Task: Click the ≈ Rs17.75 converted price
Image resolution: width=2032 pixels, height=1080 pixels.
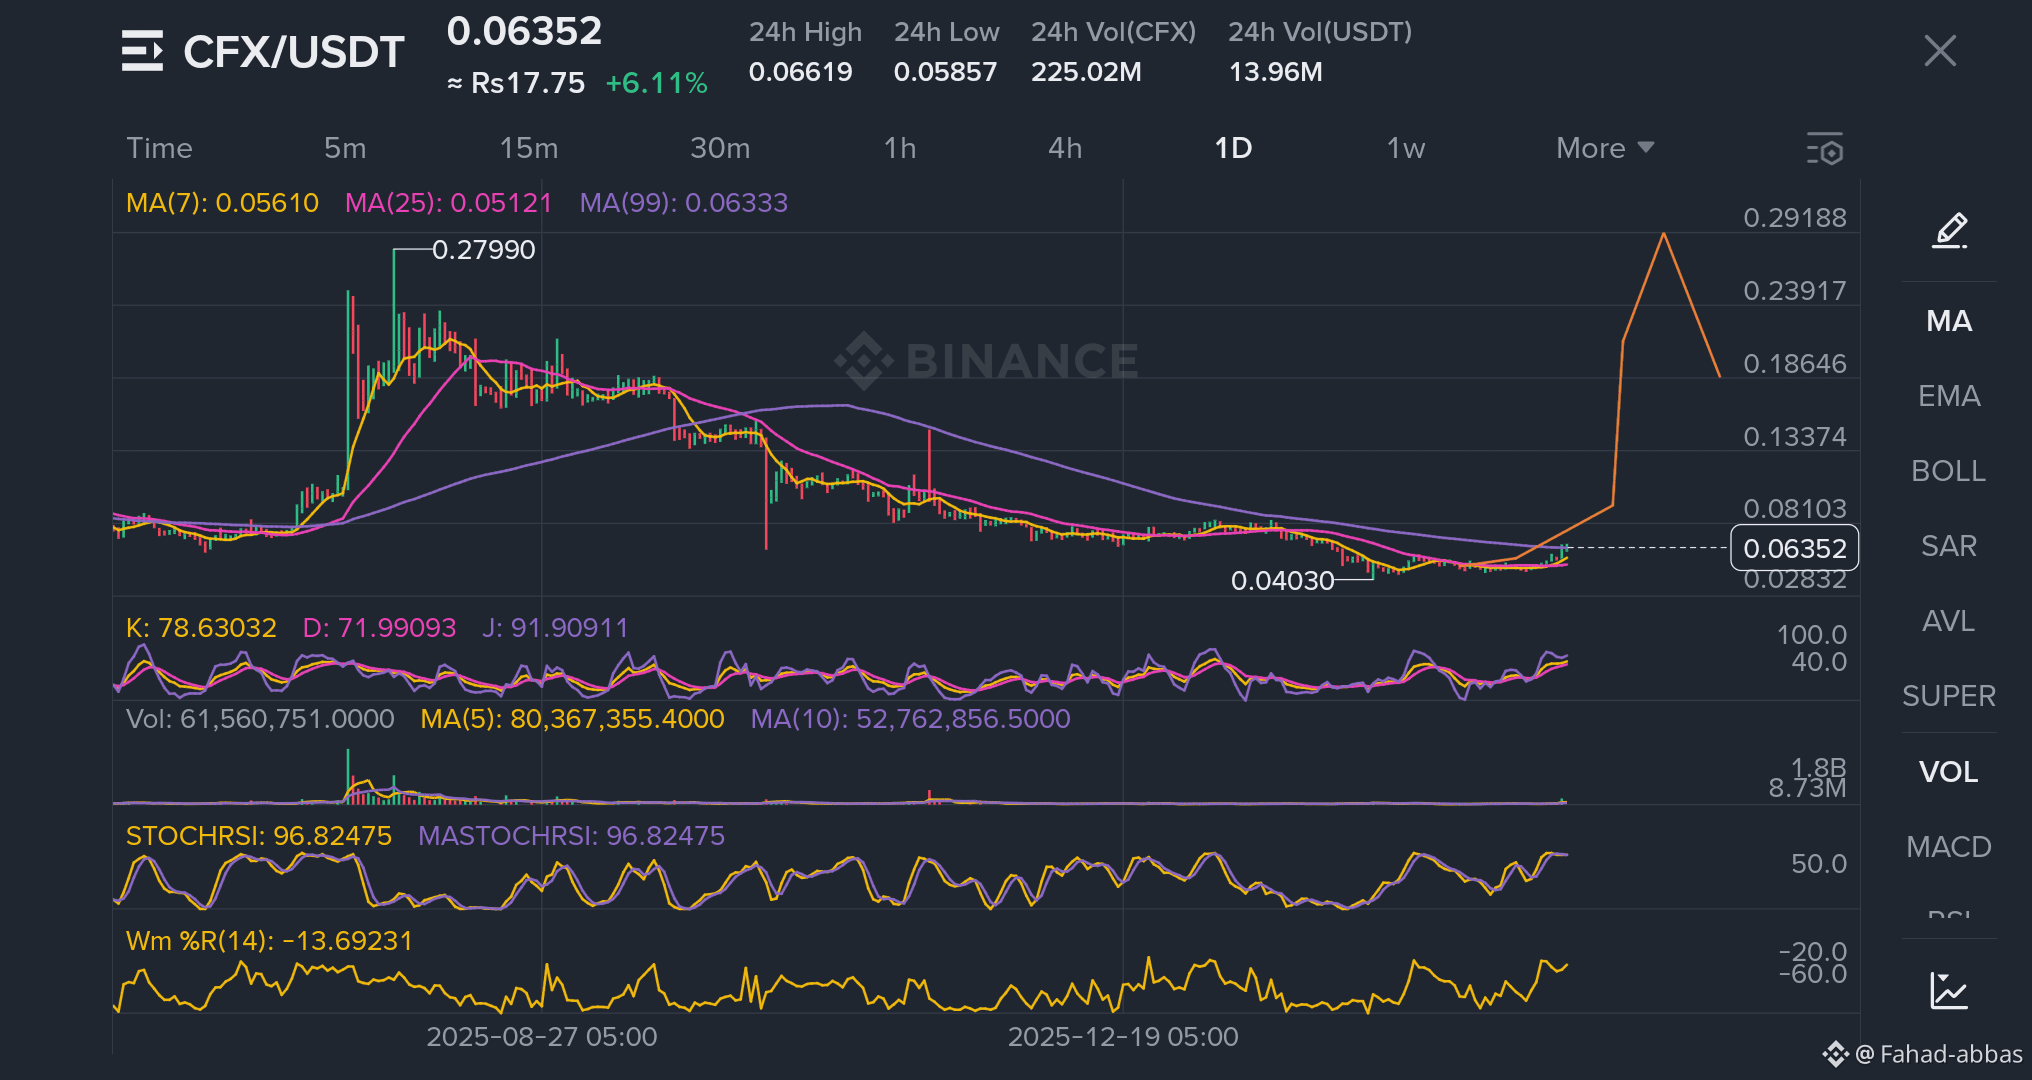Action: 516,83
